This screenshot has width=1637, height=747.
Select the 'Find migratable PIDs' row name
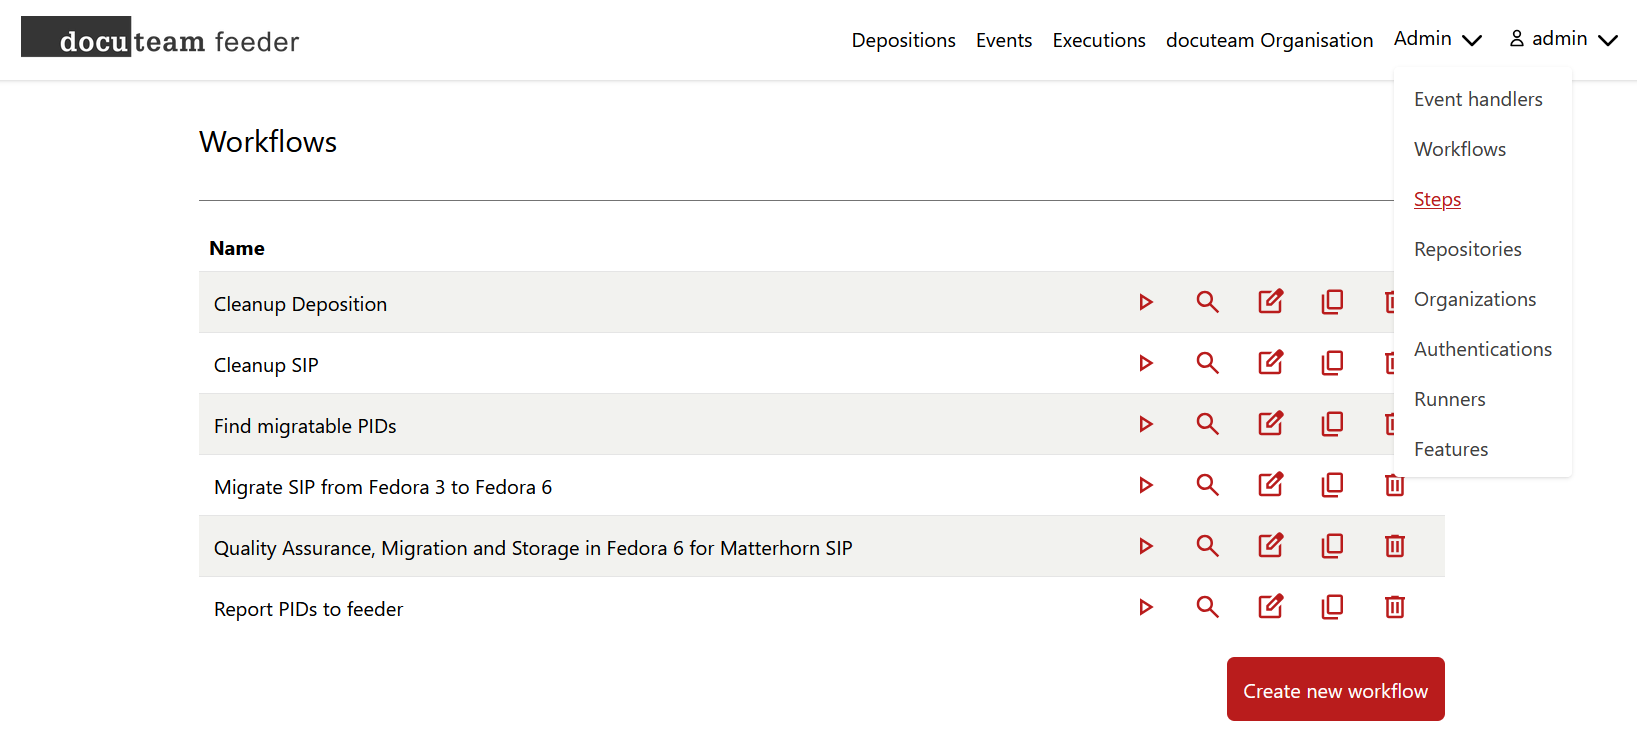(305, 426)
